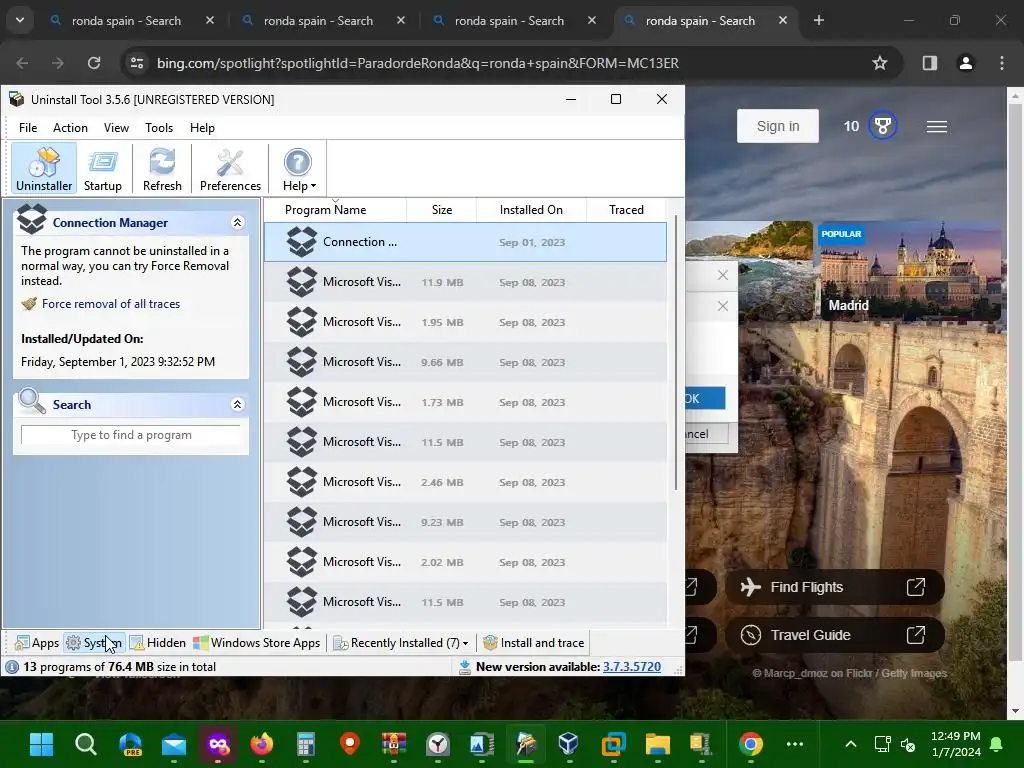
Task: Click Sign in on Bing page
Action: 777,126
